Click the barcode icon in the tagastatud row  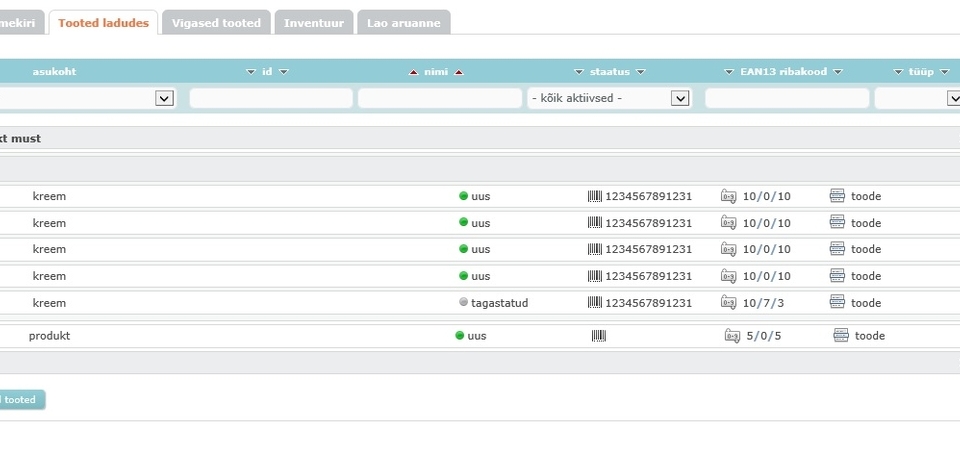(594, 303)
